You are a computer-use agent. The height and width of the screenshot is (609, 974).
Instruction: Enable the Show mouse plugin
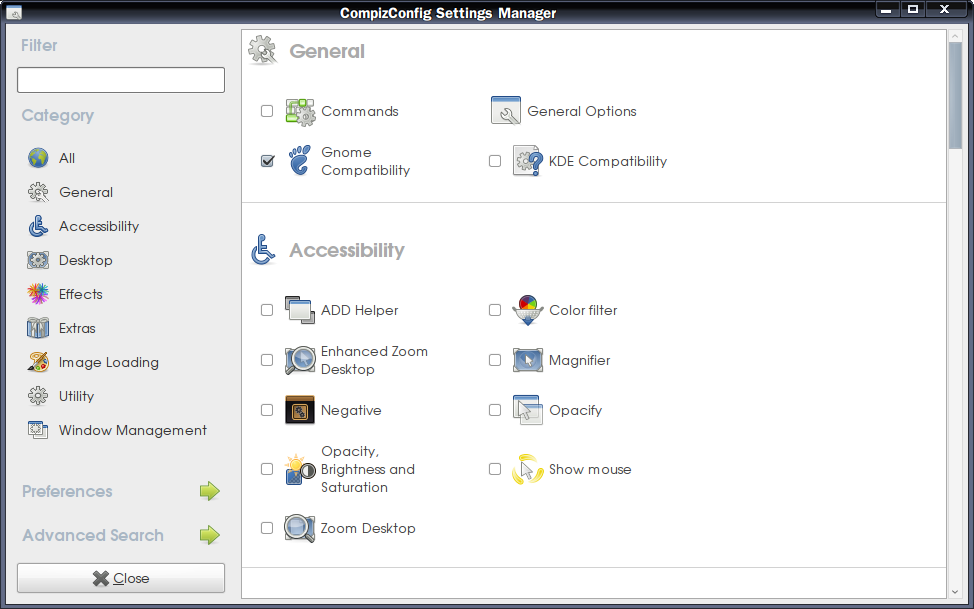[494, 468]
